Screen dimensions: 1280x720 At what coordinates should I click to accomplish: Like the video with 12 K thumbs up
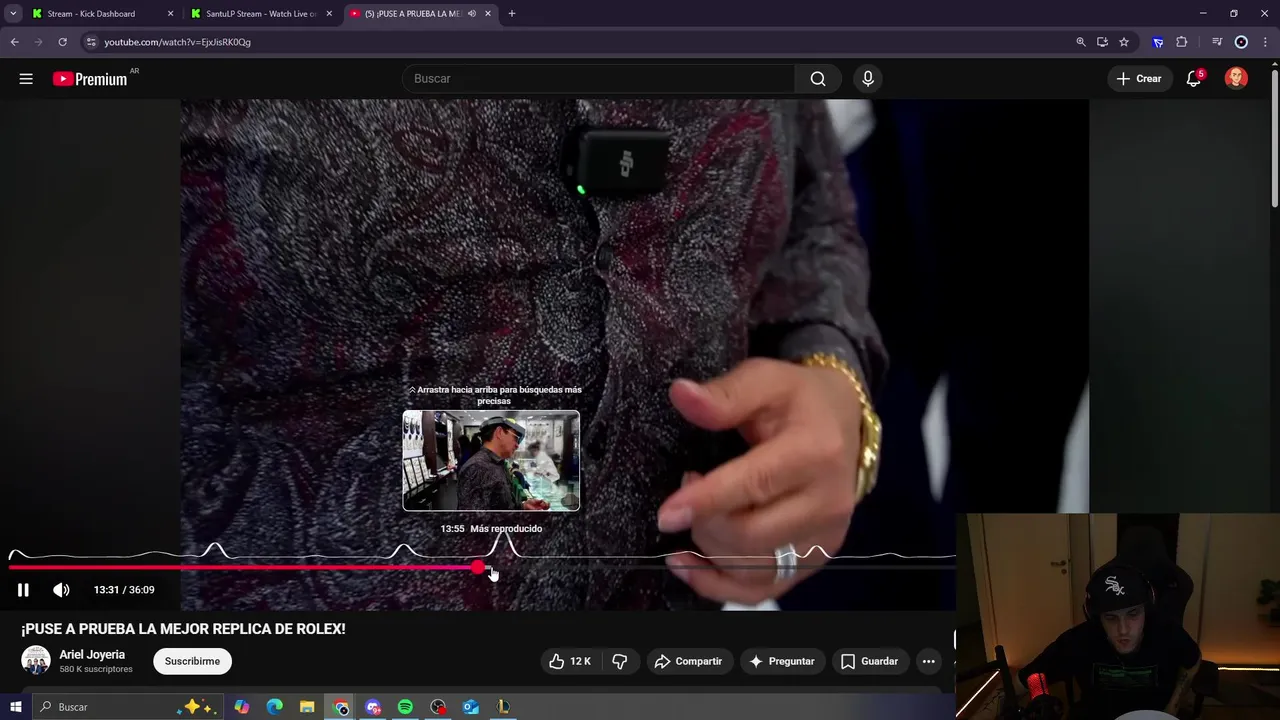(x=570, y=661)
